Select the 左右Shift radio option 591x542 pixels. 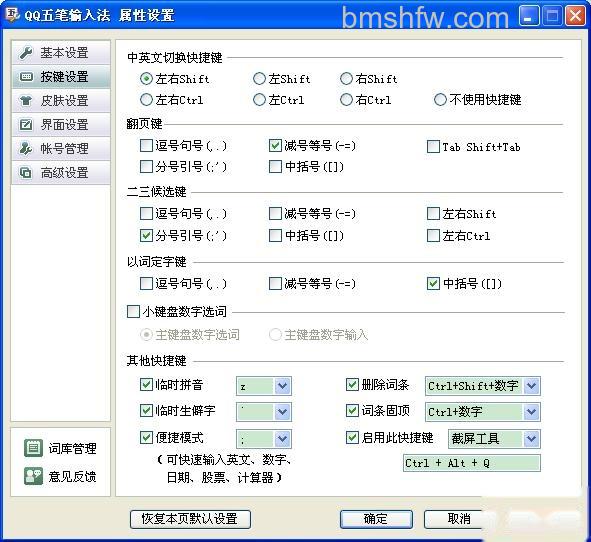pos(146,79)
